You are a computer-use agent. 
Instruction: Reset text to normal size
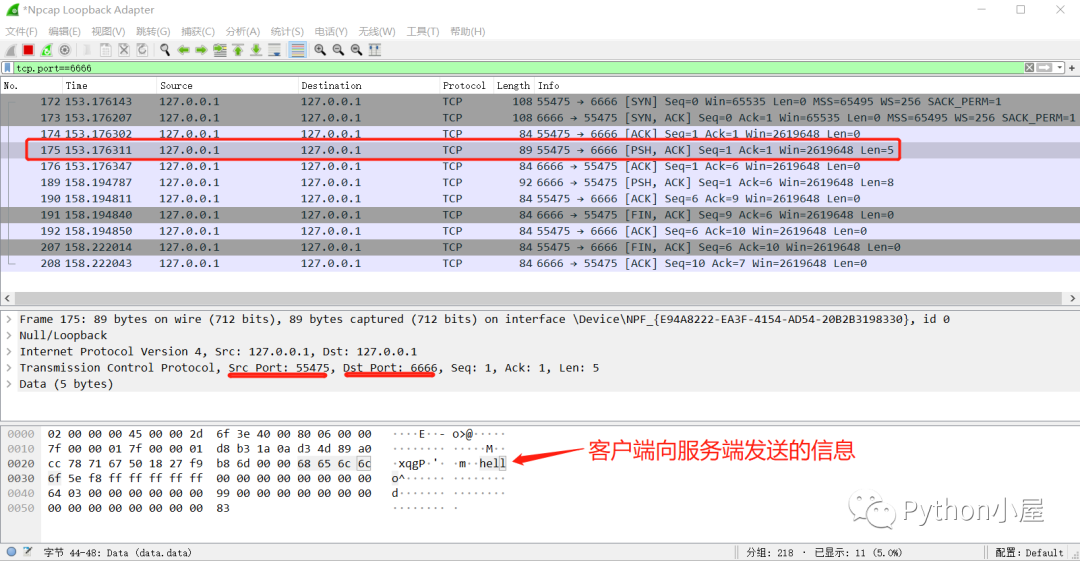click(356, 50)
